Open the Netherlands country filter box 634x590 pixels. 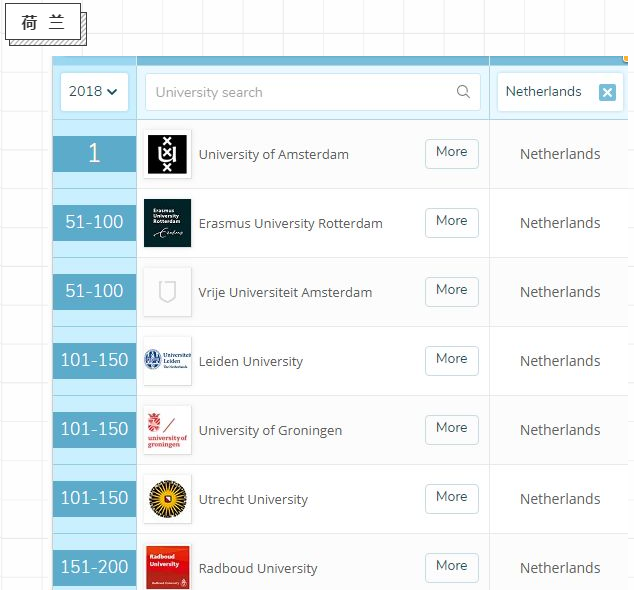(560, 92)
